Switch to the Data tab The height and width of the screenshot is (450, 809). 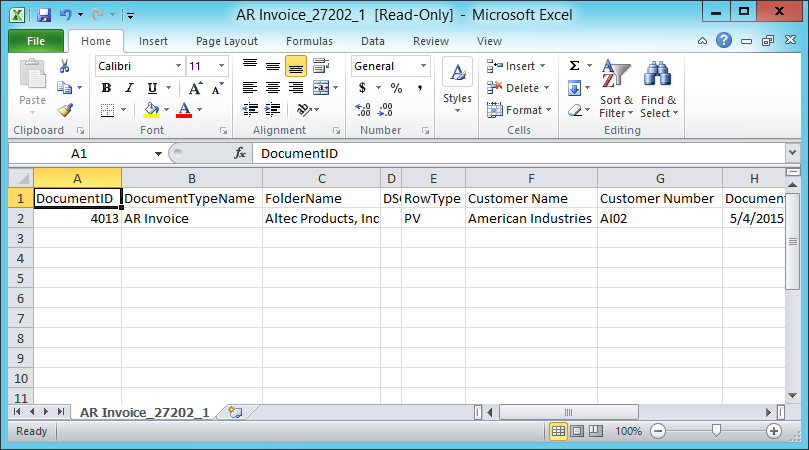click(373, 41)
